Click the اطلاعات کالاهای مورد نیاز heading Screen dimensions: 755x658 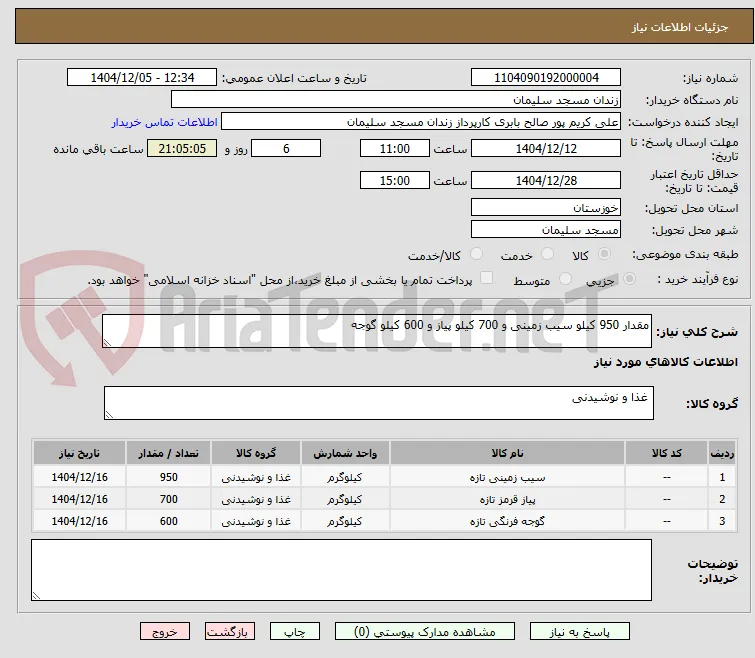(x=665, y=362)
